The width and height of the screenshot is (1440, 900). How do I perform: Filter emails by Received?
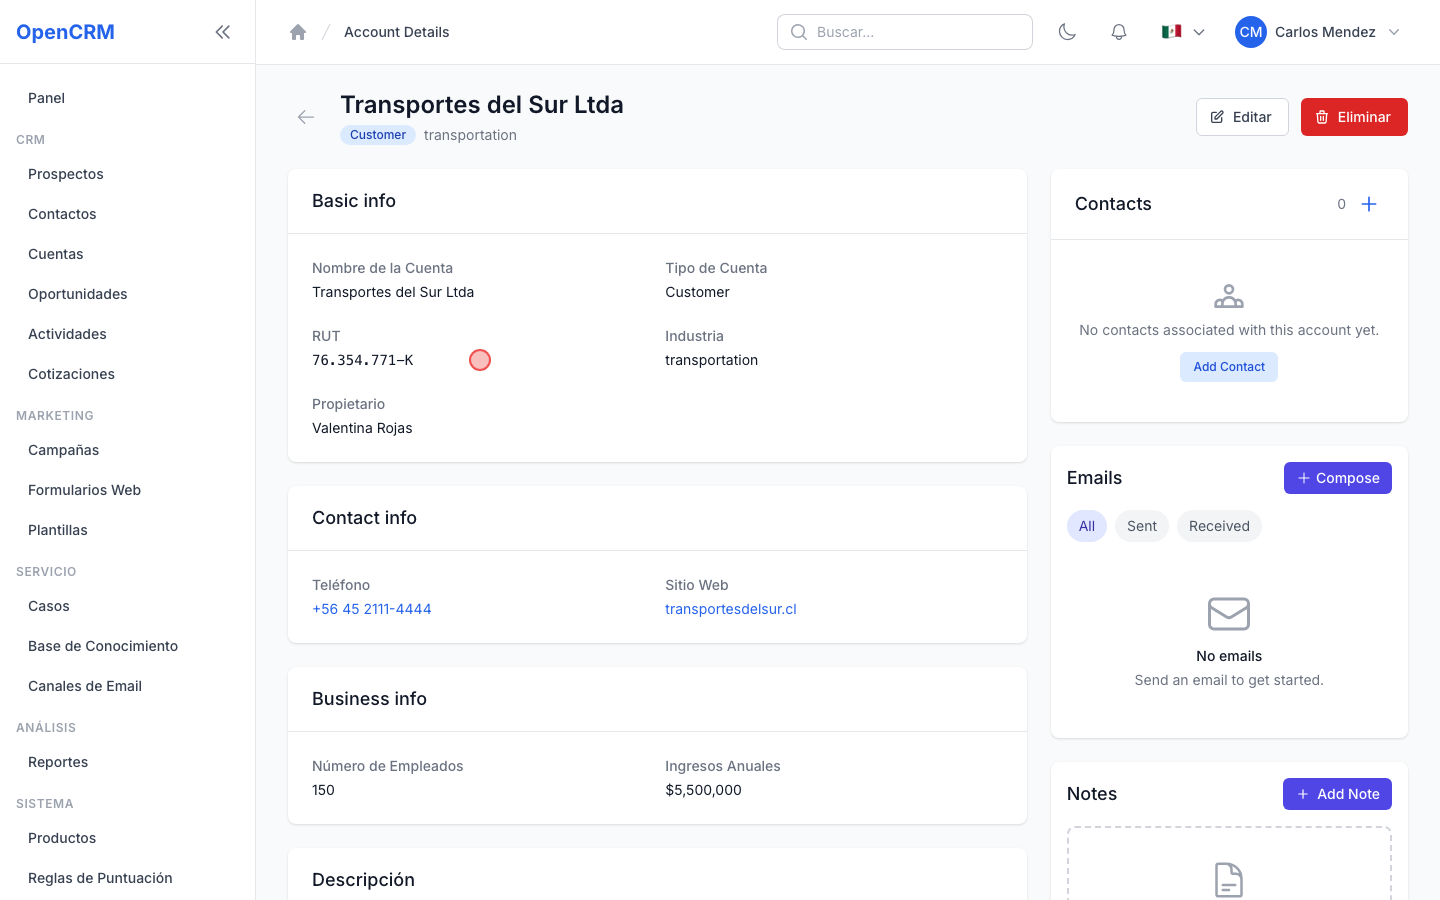pos(1219,526)
